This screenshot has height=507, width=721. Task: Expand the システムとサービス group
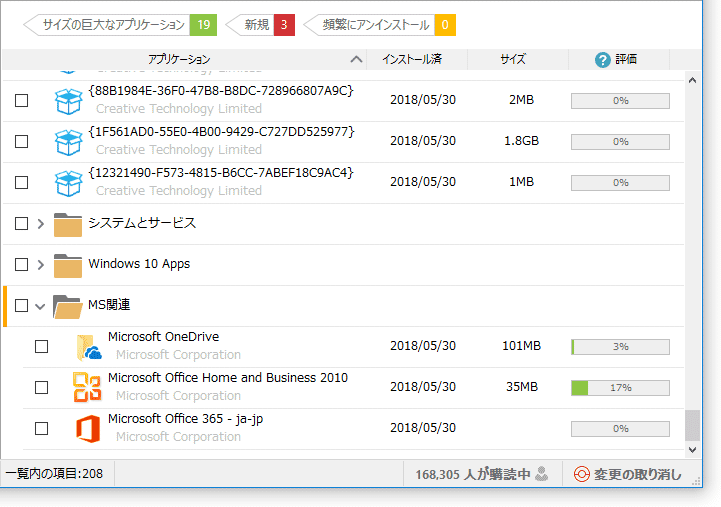40,224
